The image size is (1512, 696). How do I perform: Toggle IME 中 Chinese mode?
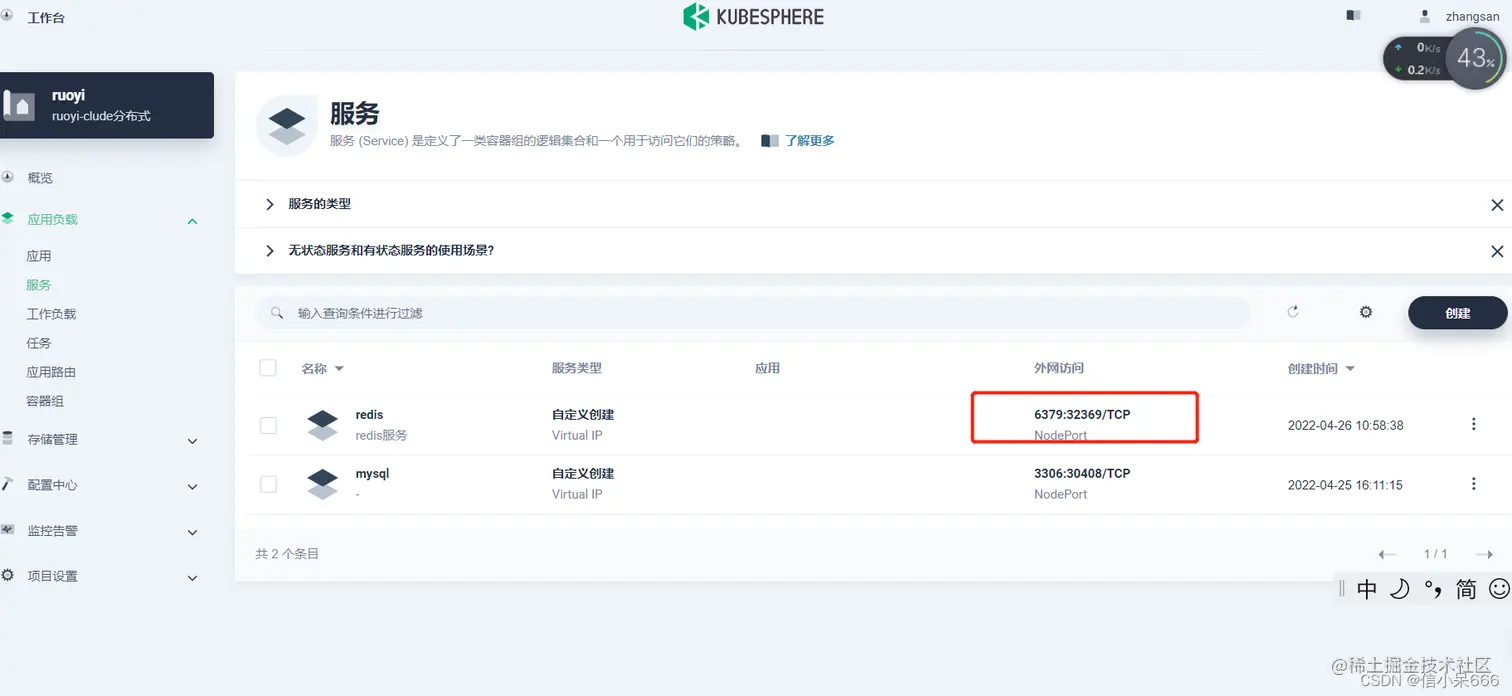(x=1367, y=589)
